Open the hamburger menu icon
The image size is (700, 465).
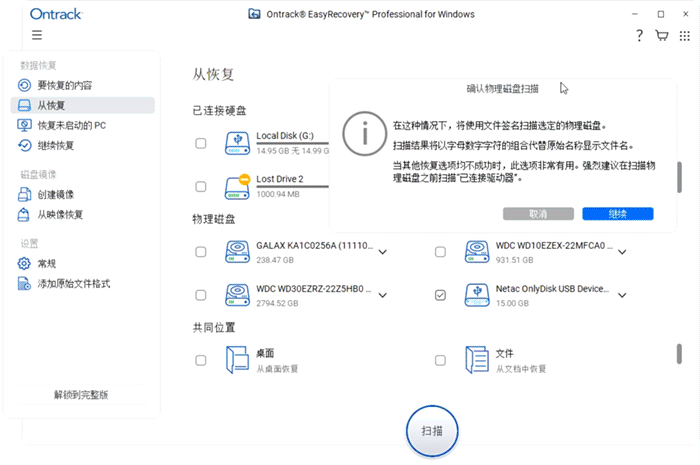click(x=37, y=35)
